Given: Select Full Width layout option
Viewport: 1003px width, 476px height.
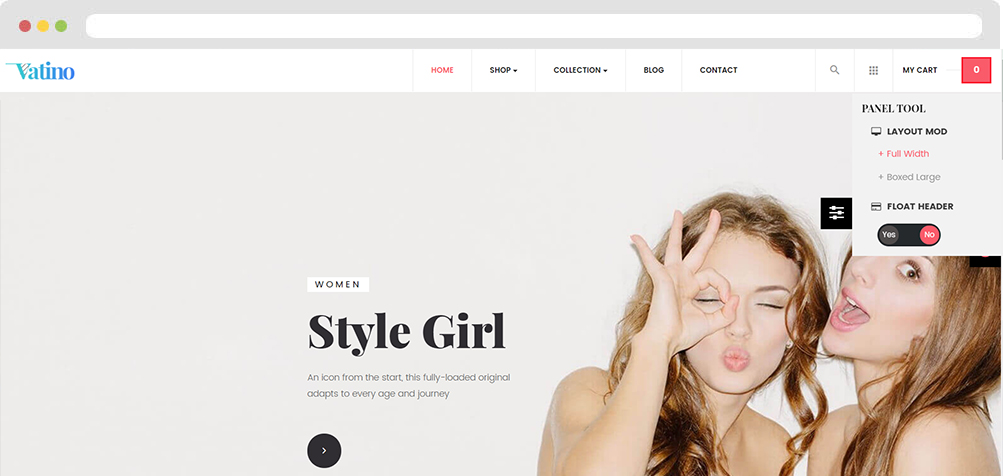Looking at the screenshot, I should click(x=903, y=154).
